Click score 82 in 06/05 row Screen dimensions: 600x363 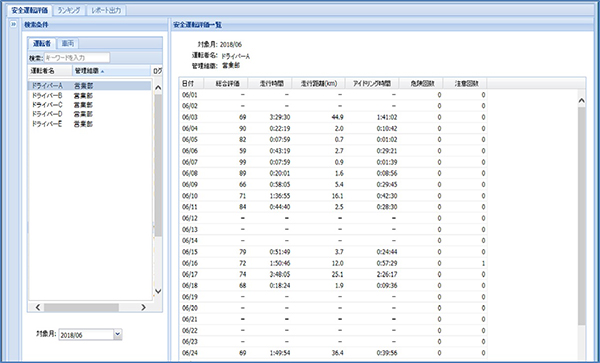[243, 140]
